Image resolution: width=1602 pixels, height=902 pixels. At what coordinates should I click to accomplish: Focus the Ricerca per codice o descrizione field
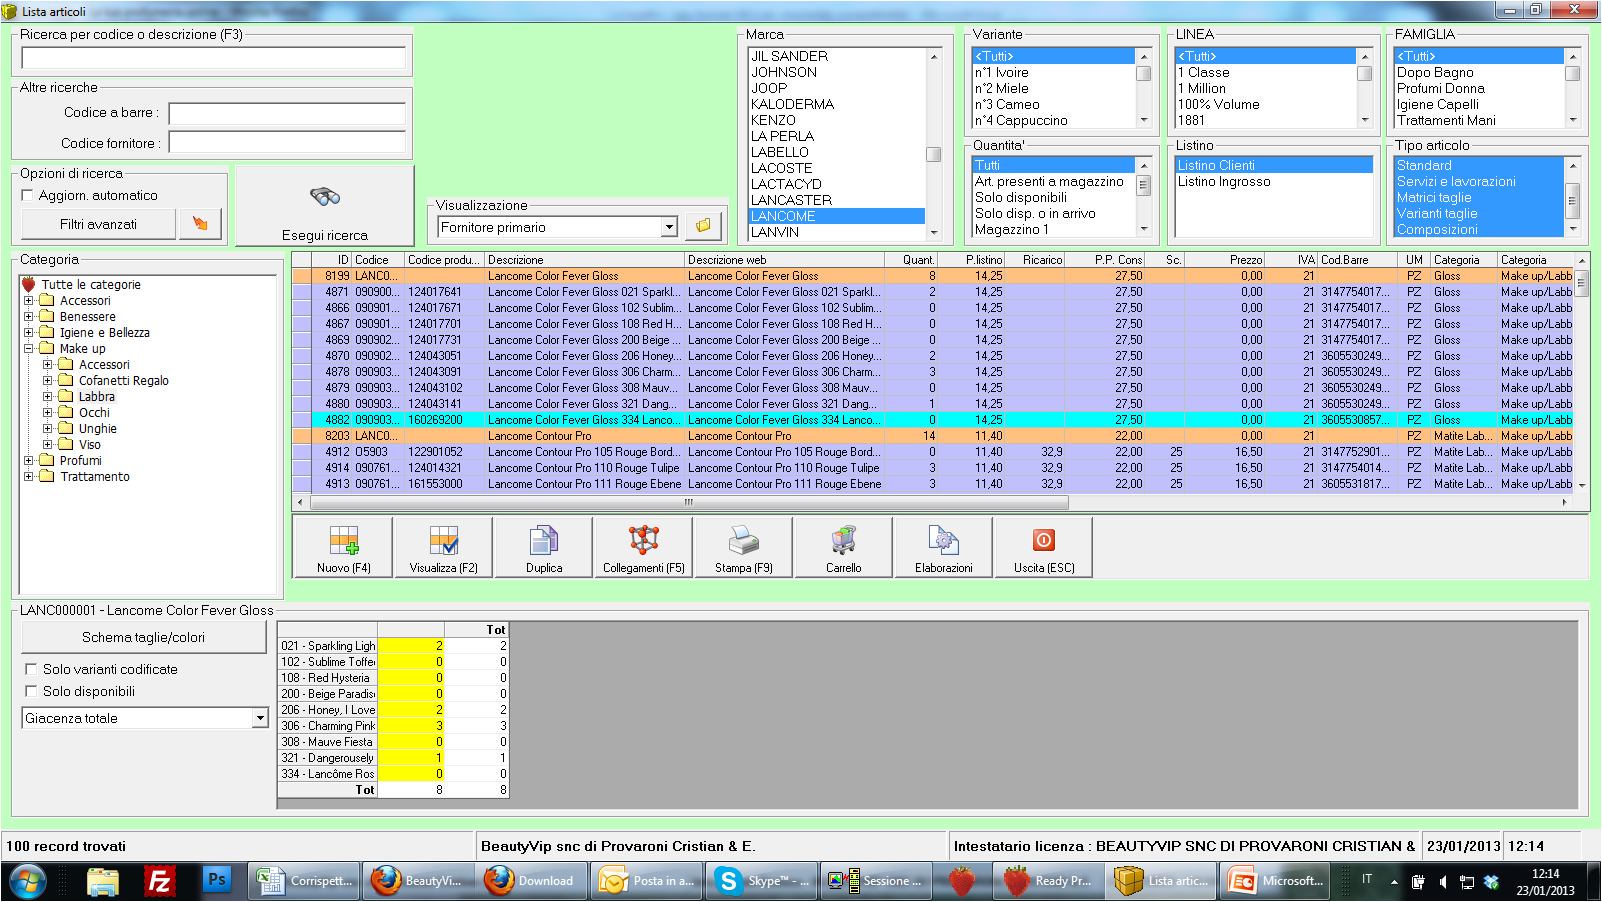[x=213, y=58]
